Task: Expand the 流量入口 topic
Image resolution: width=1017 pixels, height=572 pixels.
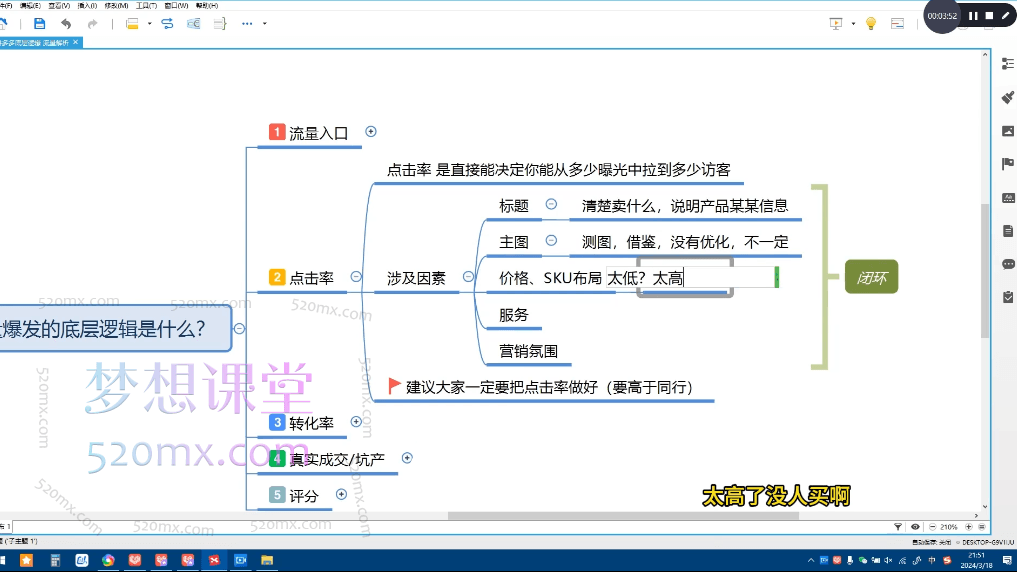Action: pos(371,132)
